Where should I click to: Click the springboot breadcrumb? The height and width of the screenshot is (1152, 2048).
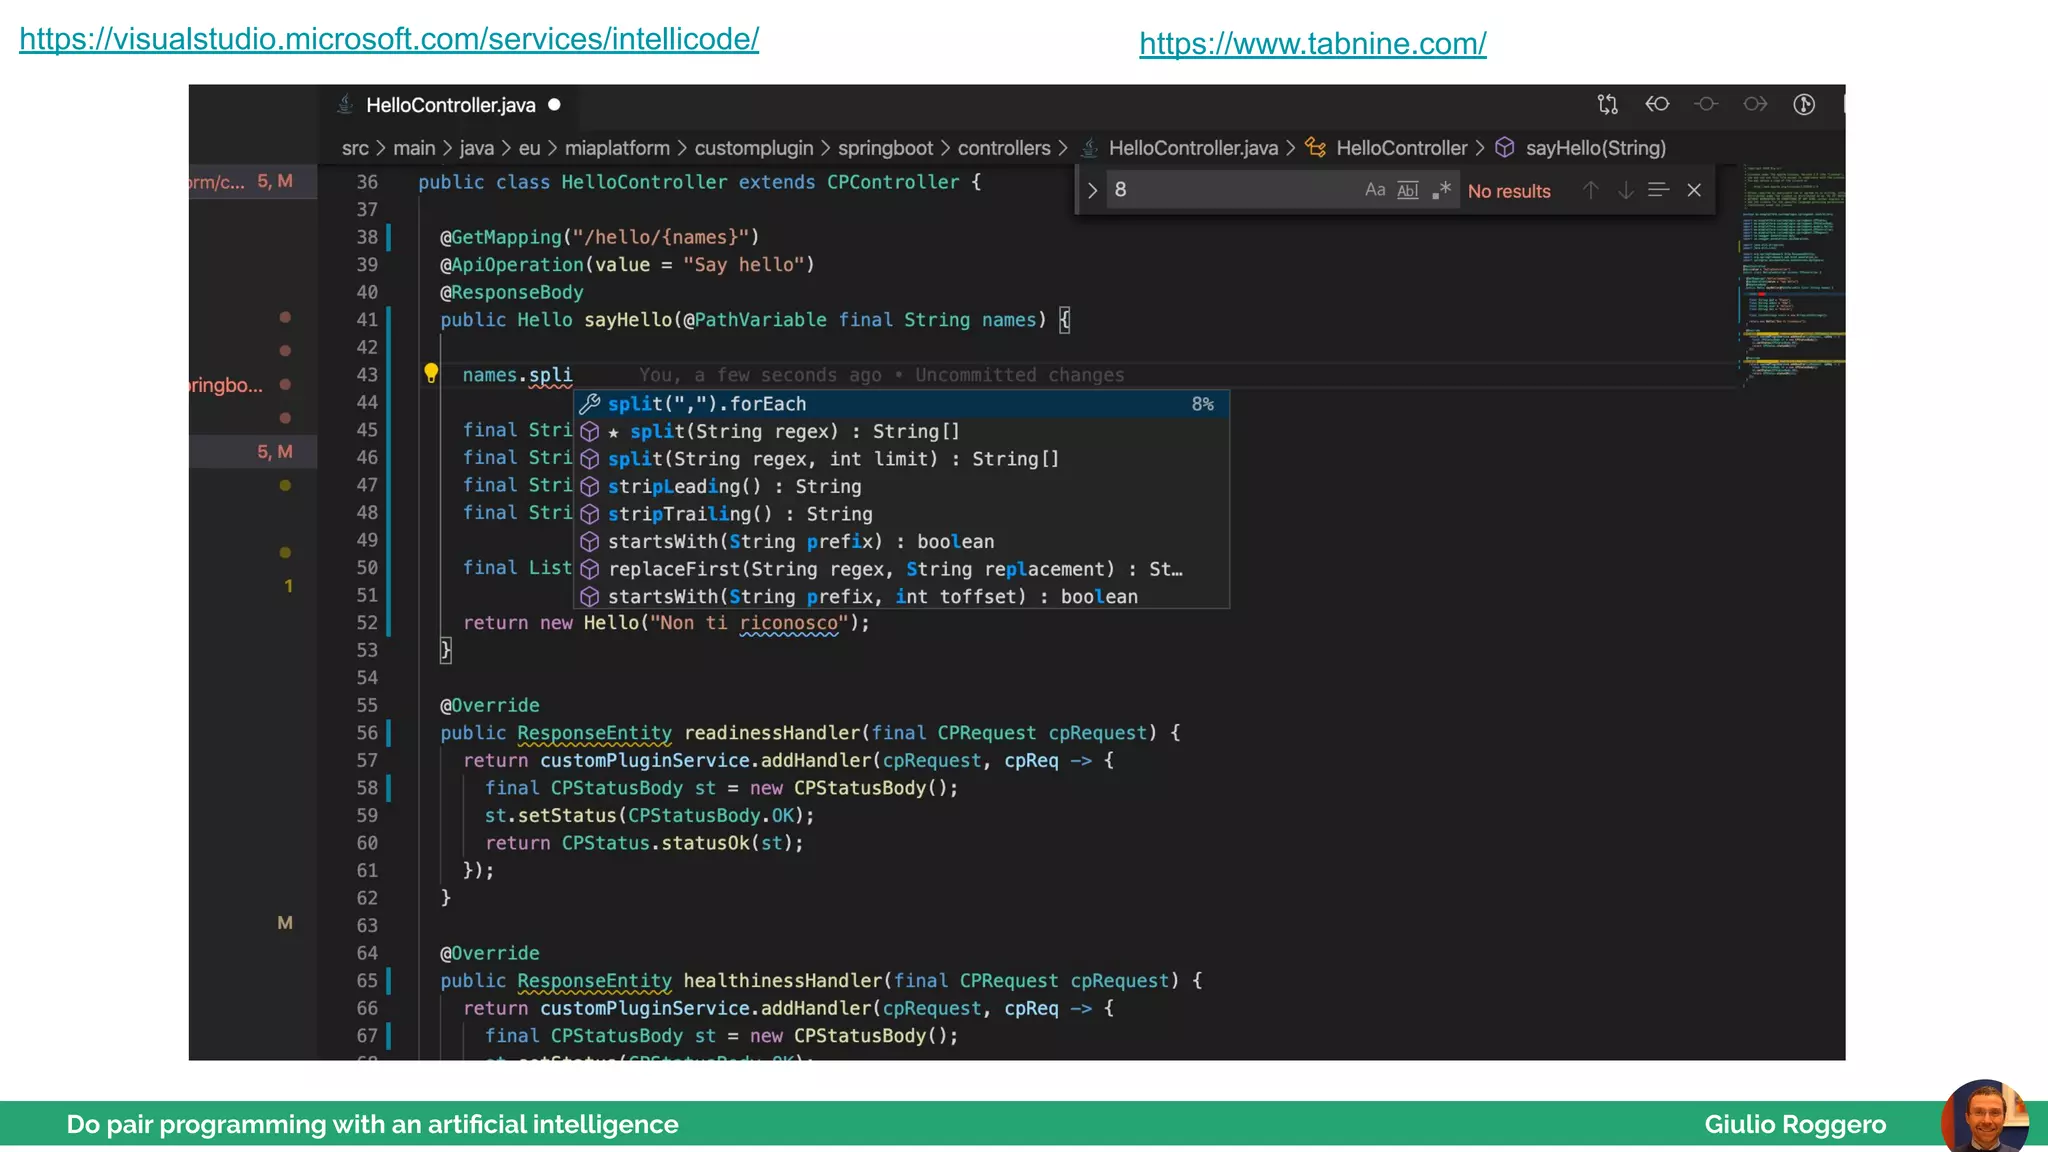point(885,148)
